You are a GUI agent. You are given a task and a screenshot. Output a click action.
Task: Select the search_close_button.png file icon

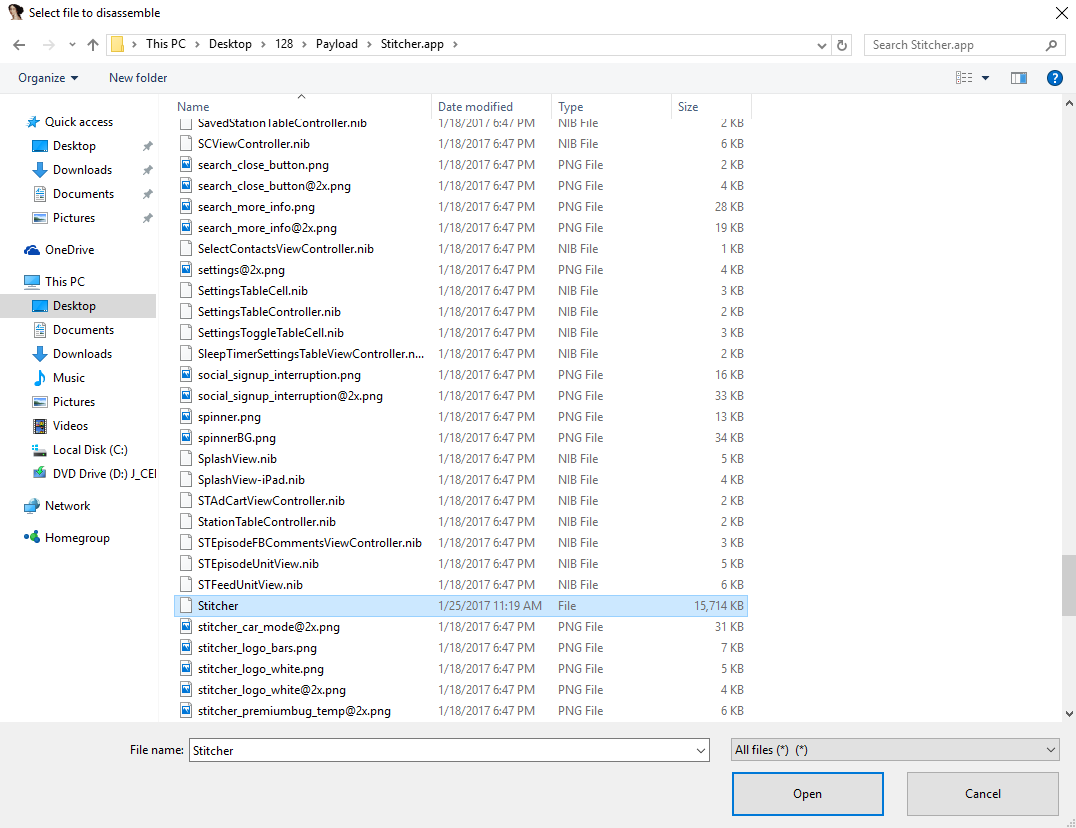pos(185,165)
